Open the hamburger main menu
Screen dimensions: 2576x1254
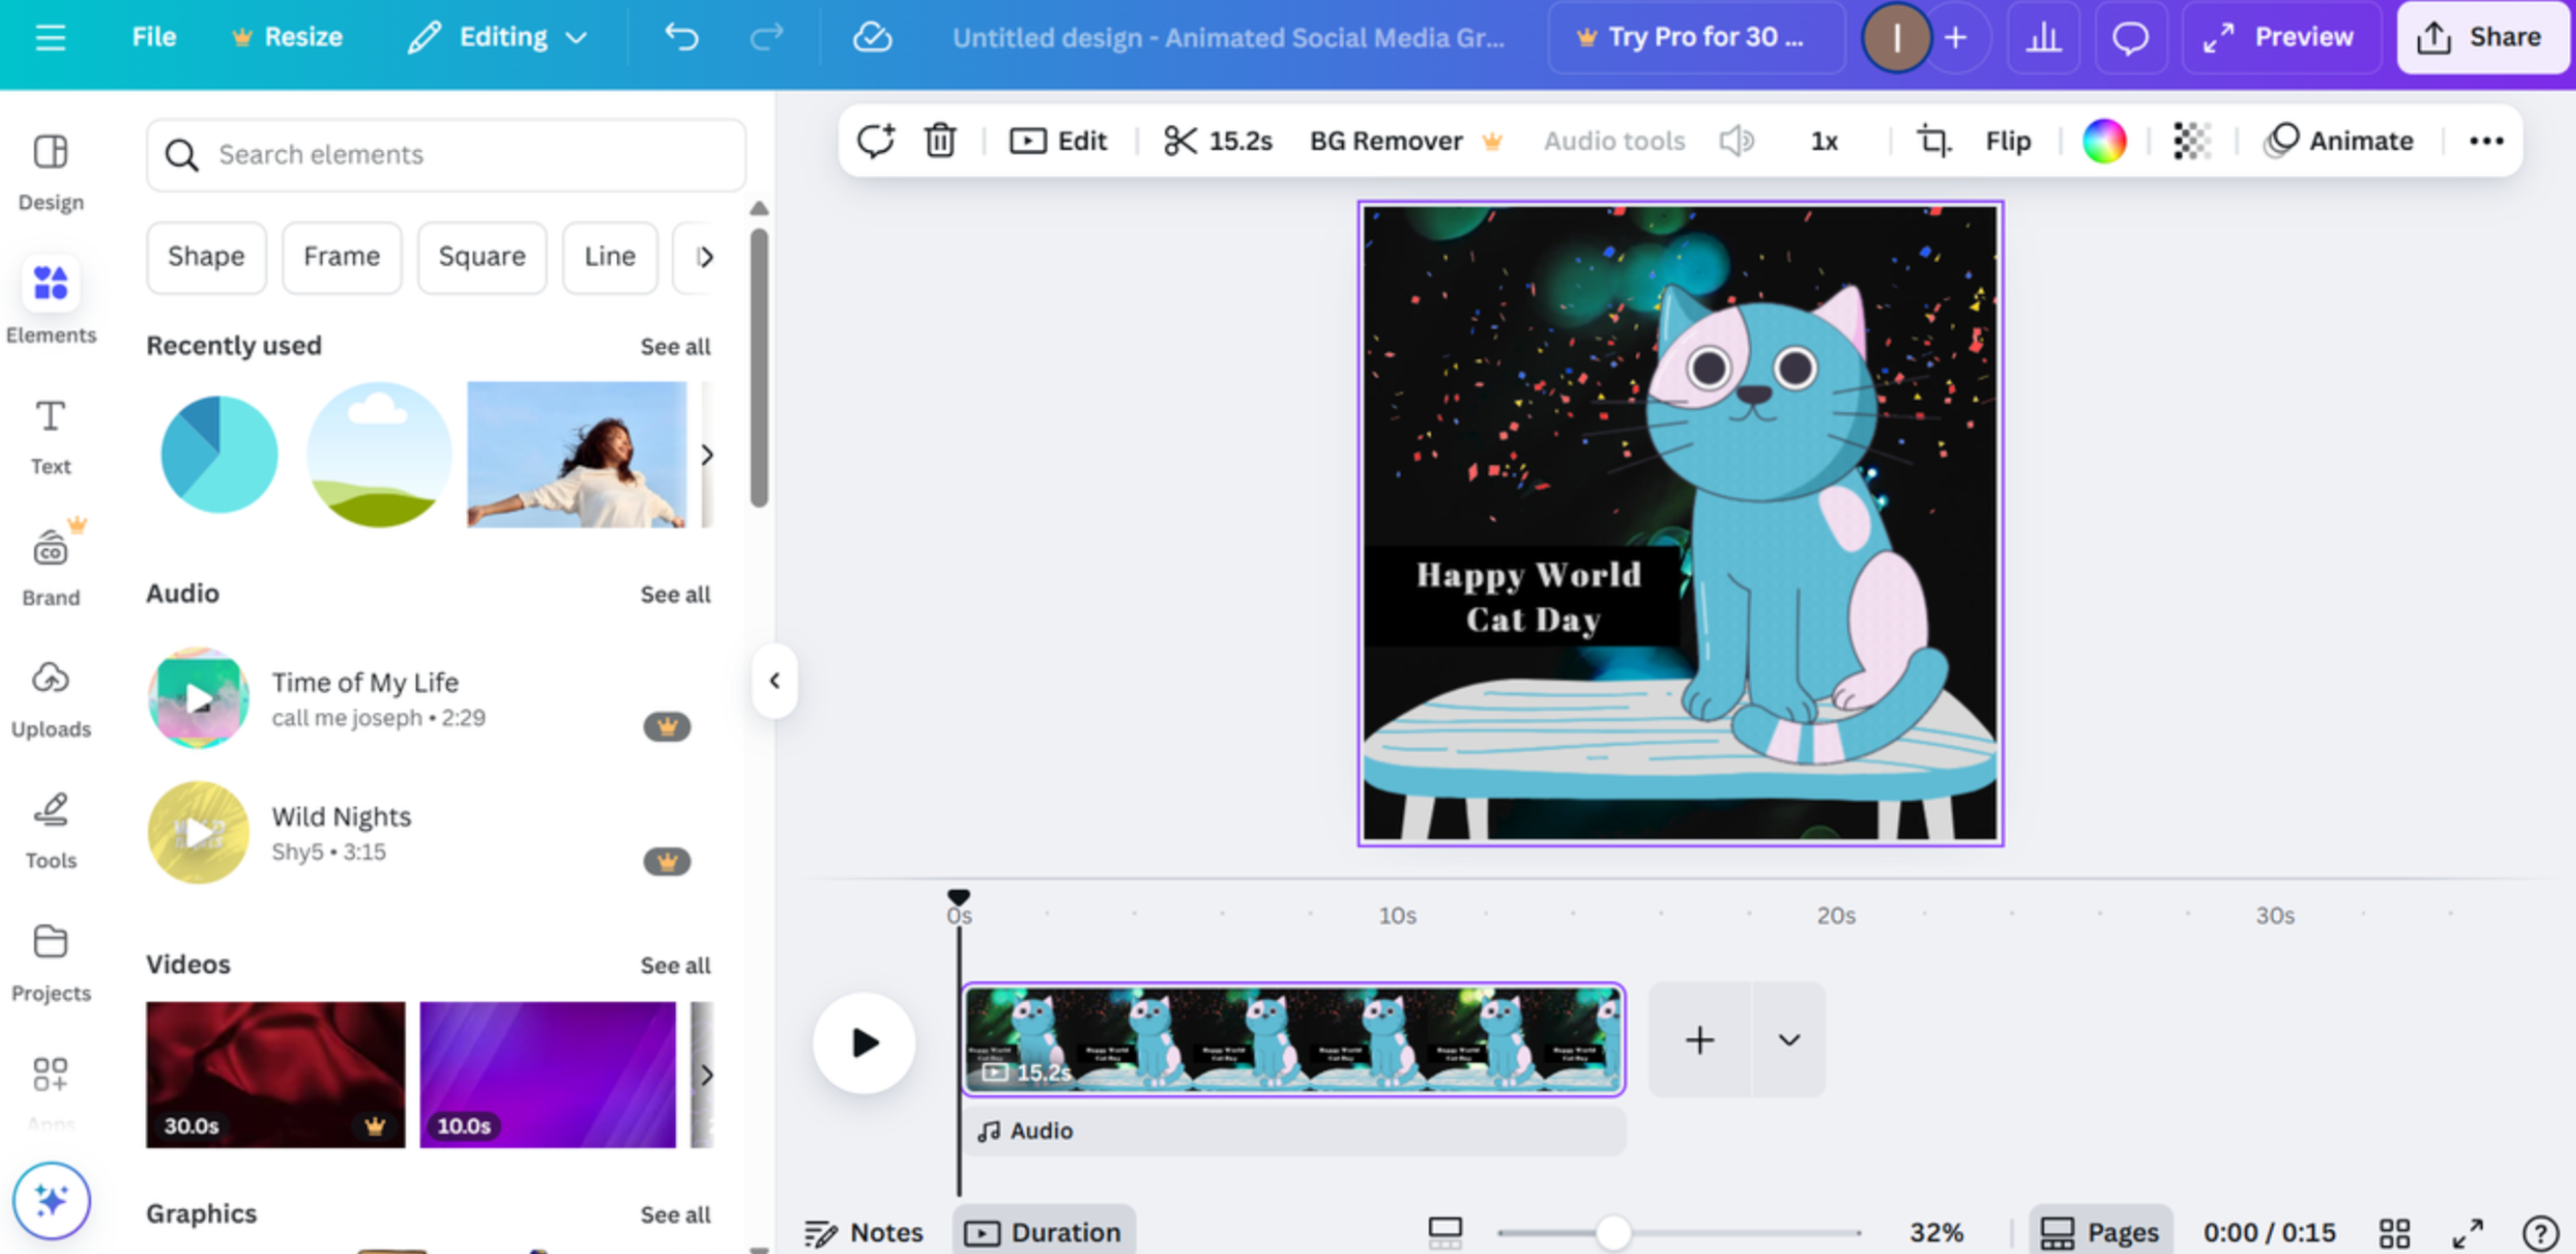tap(50, 38)
